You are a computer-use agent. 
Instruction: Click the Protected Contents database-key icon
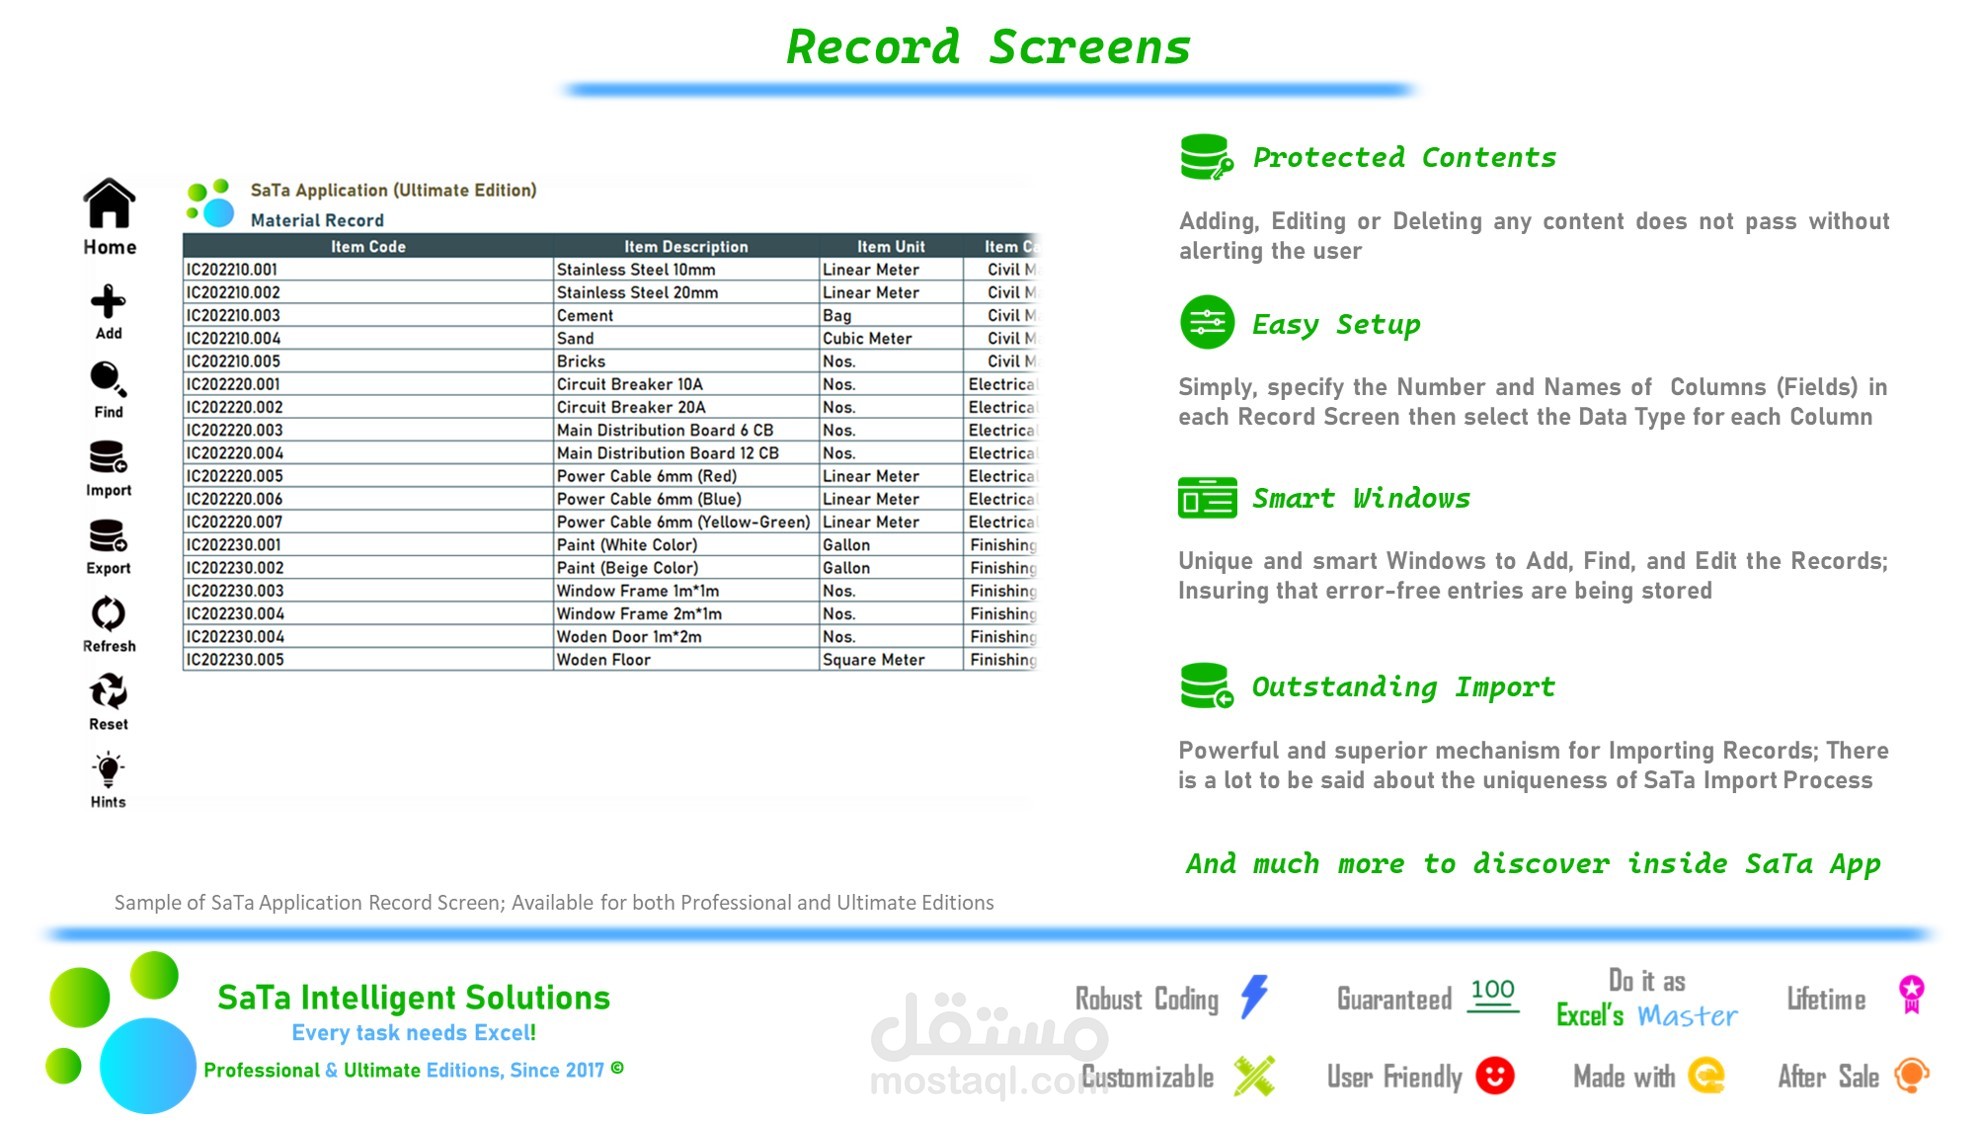coord(1207,157)
